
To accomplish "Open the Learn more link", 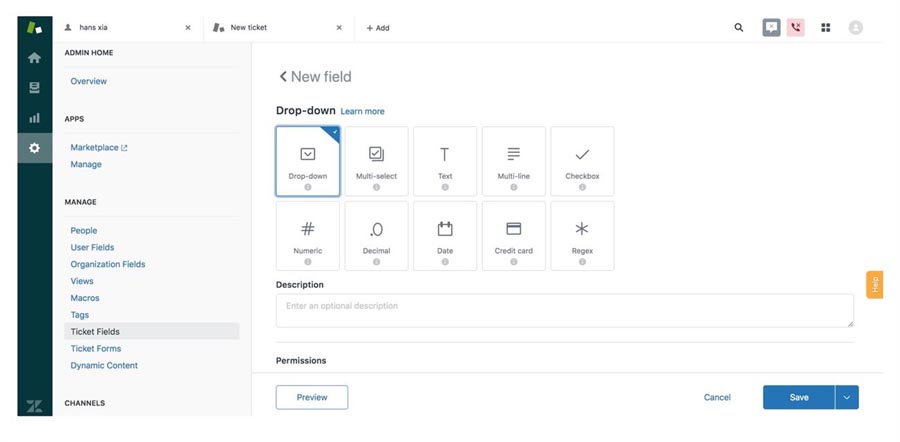I will [362, 111].
